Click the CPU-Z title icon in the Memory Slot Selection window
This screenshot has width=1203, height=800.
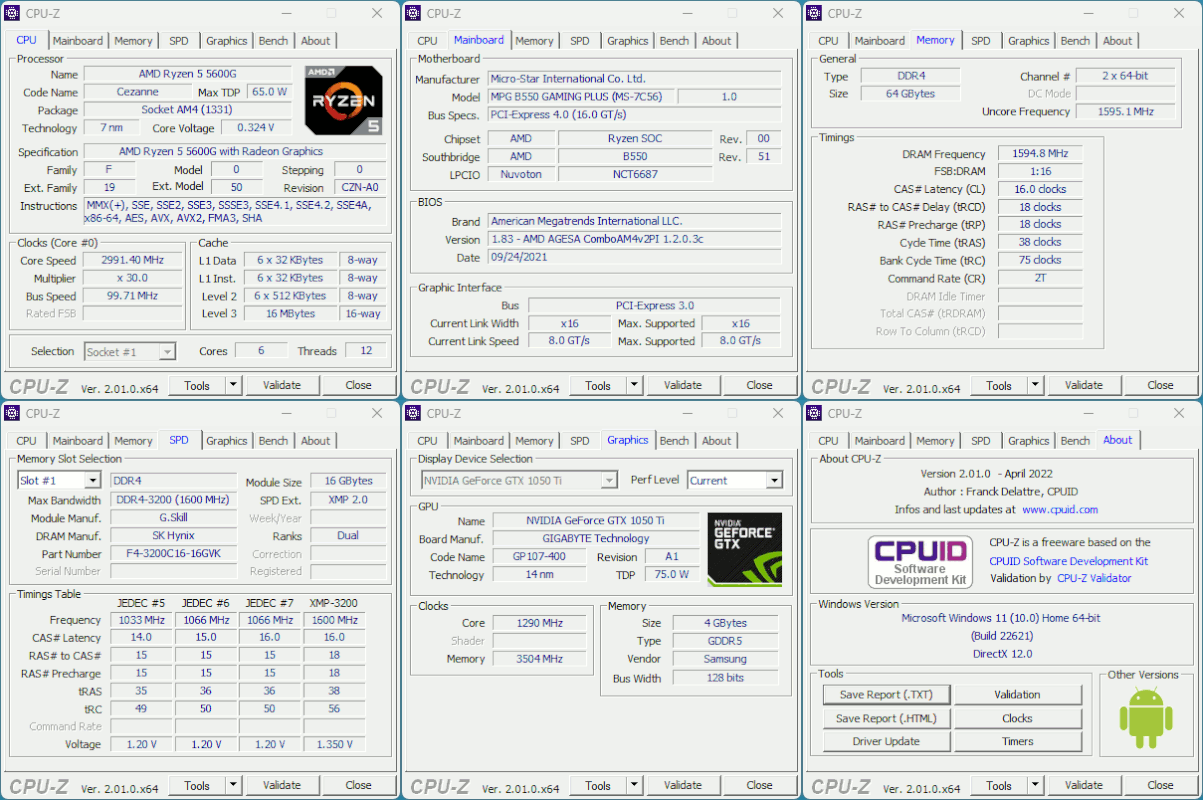coord(13,413)
